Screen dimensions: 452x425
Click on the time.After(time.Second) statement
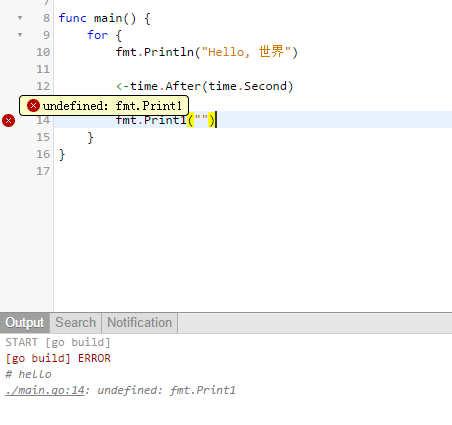point(204,86)
